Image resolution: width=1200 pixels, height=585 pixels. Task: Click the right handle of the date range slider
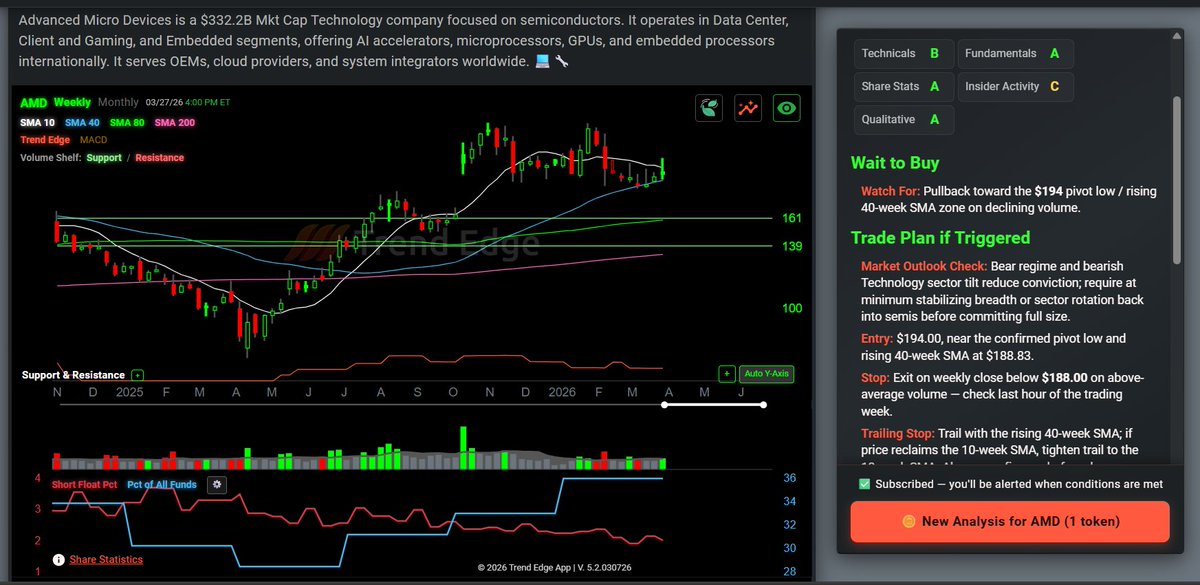(x=764, y=405)
